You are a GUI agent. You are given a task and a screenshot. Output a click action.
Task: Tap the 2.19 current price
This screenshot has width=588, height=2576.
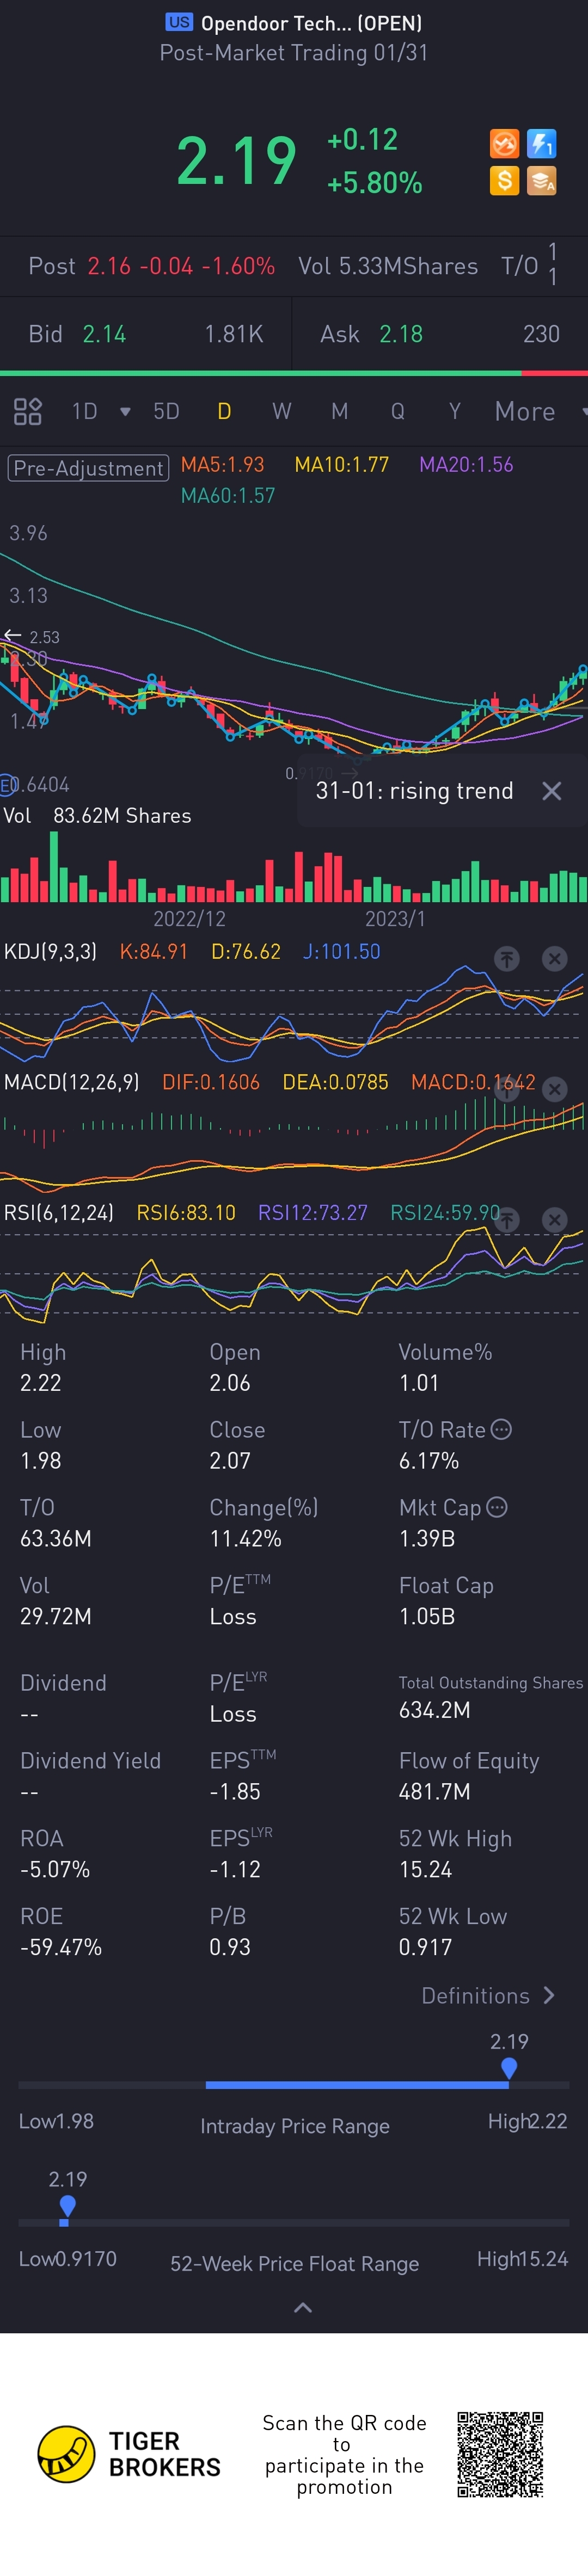click(237, 161)
